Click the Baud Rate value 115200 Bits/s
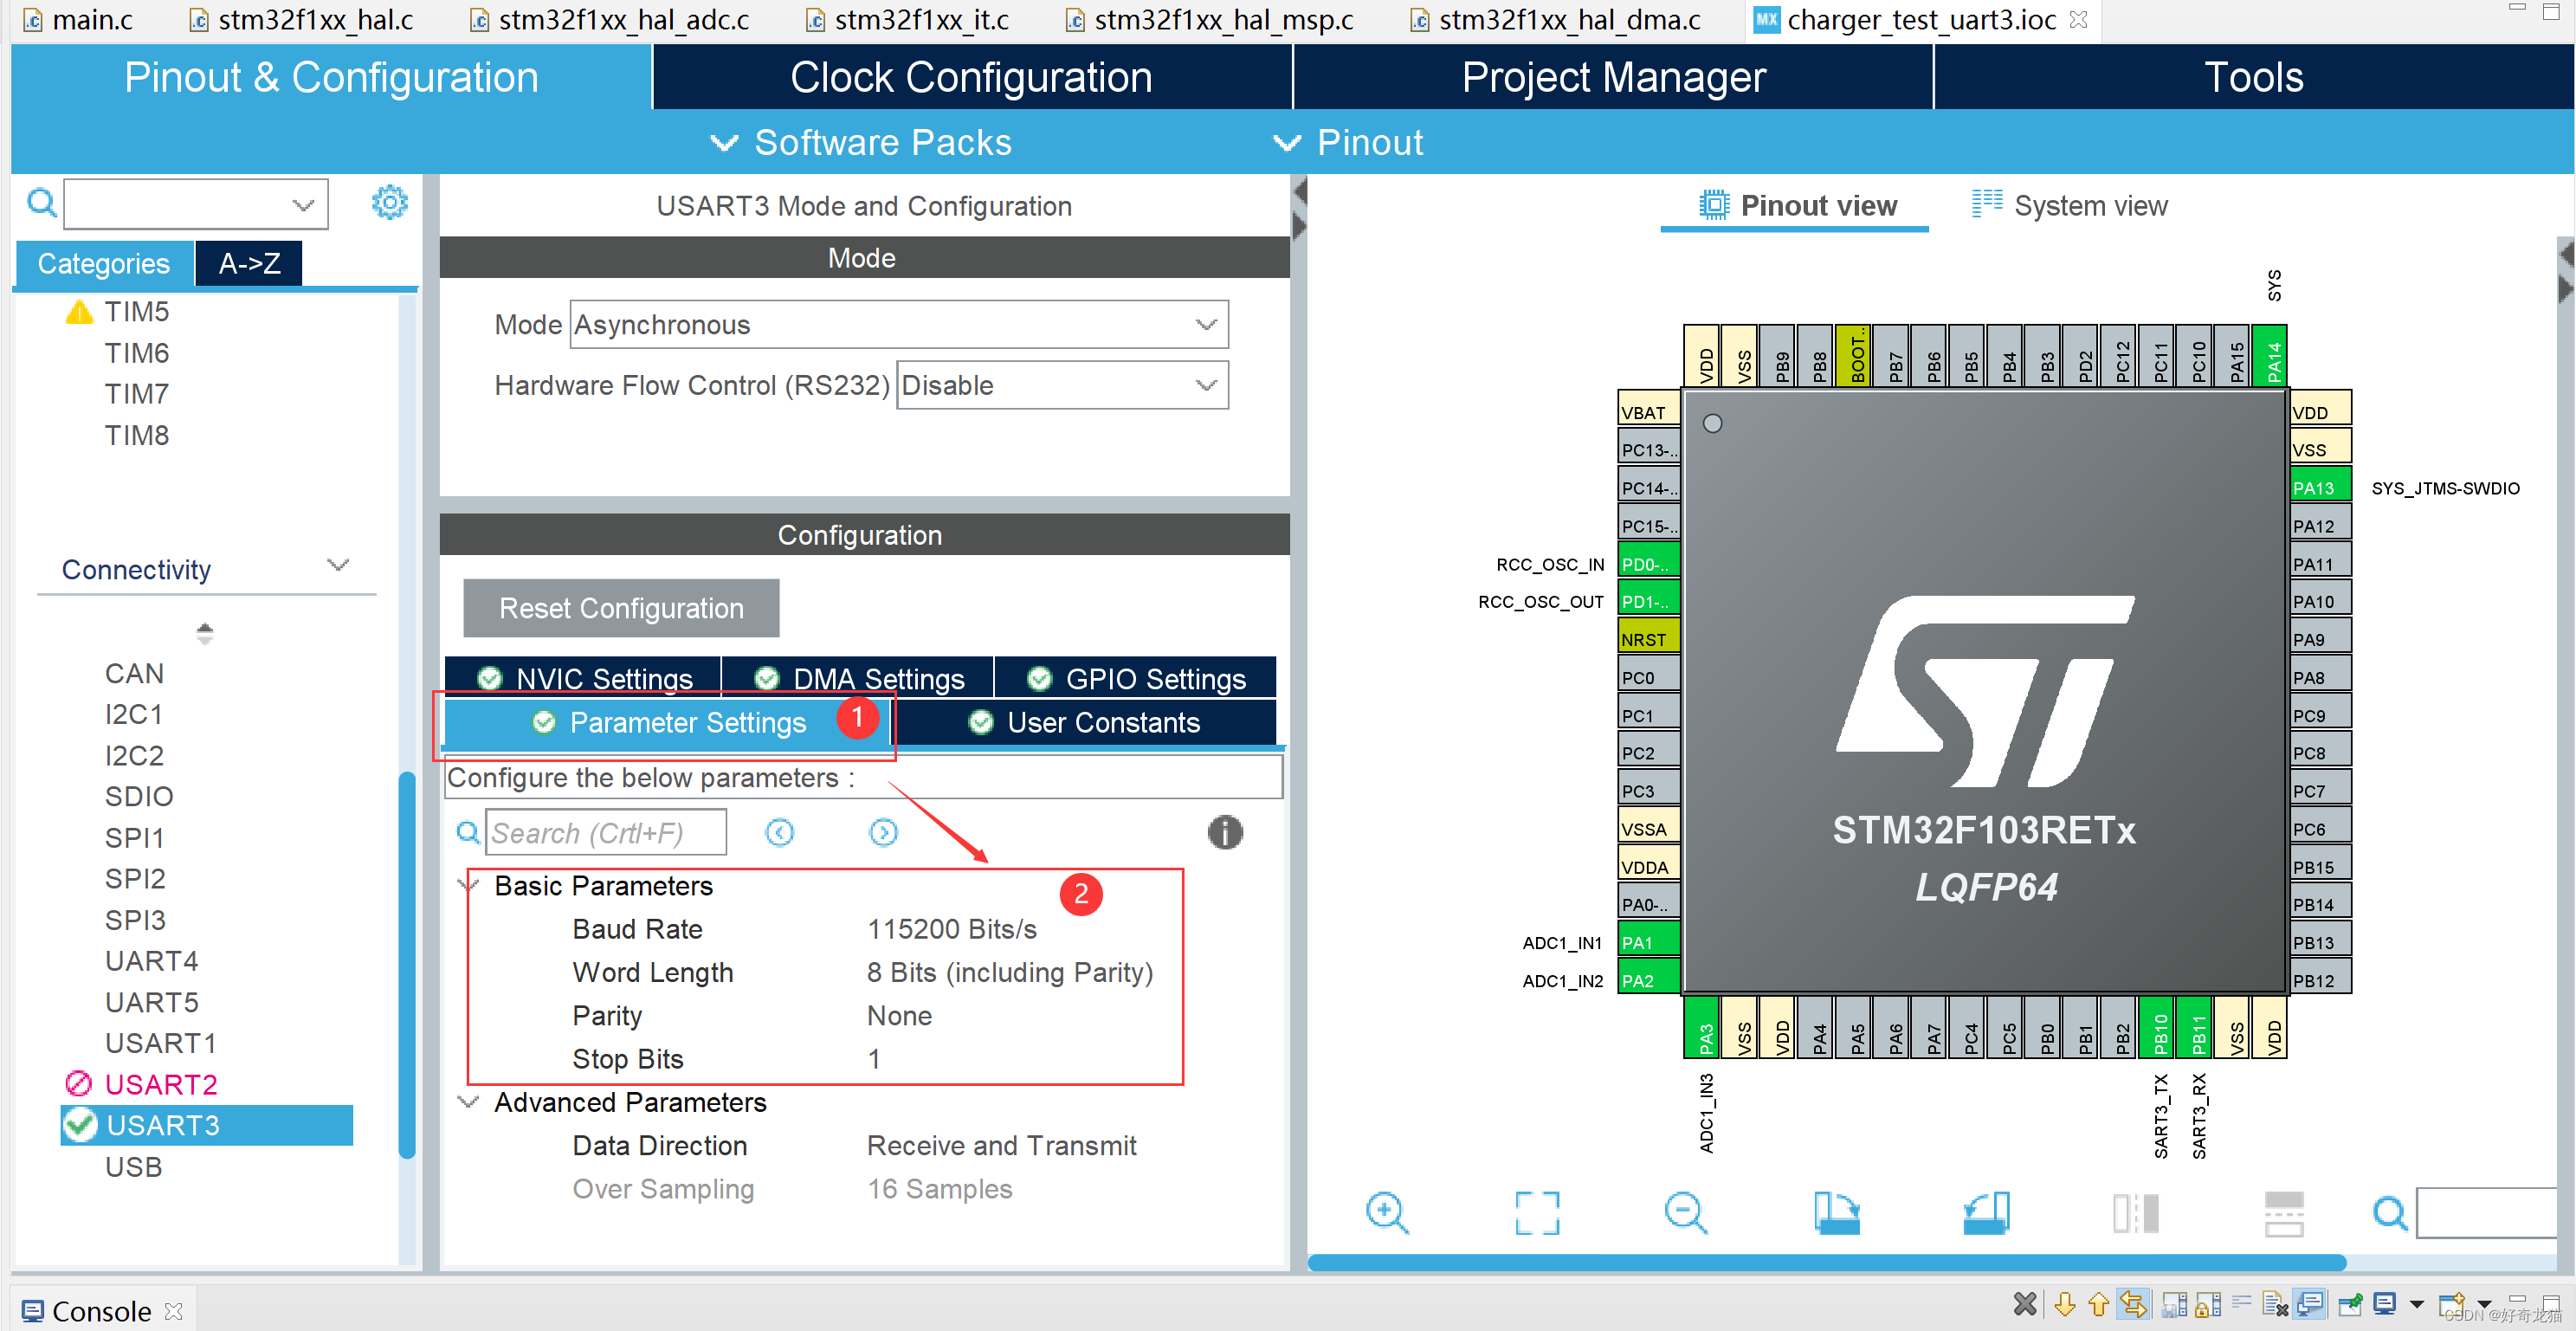Viewport: 2576px width, 1331px height. click(951, 929)
